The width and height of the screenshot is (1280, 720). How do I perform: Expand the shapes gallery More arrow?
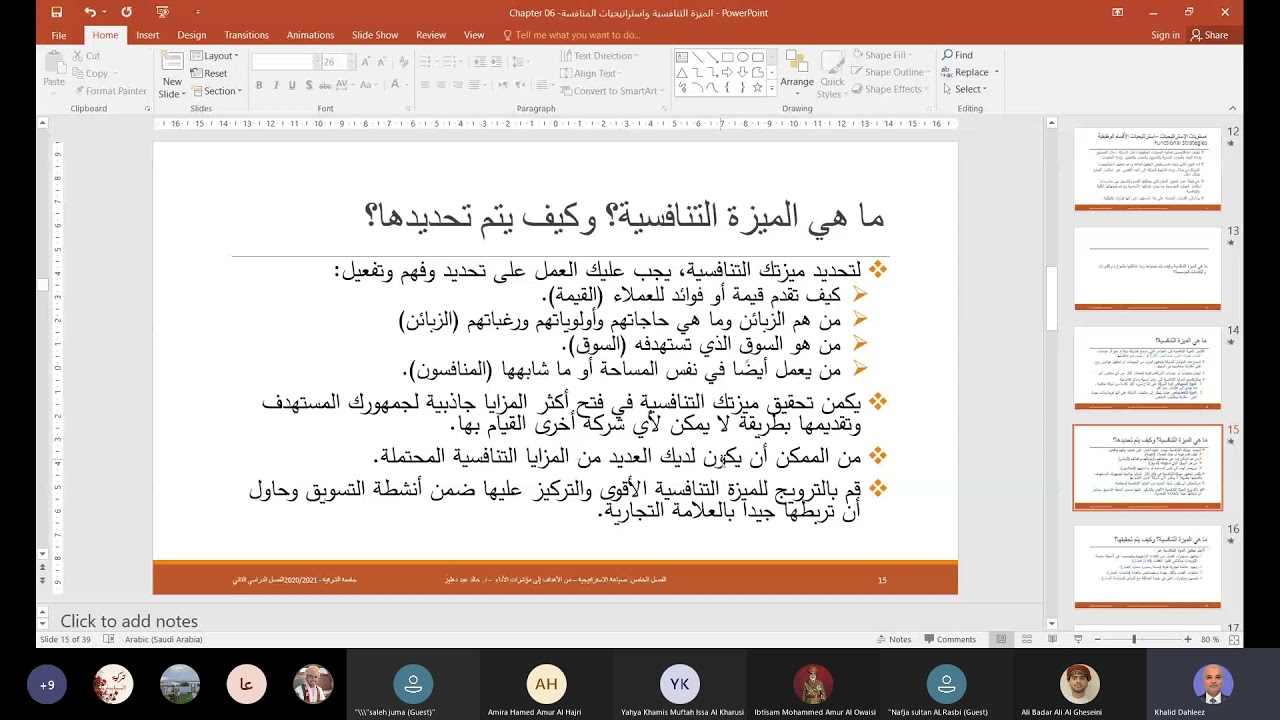tap(771, 89)
